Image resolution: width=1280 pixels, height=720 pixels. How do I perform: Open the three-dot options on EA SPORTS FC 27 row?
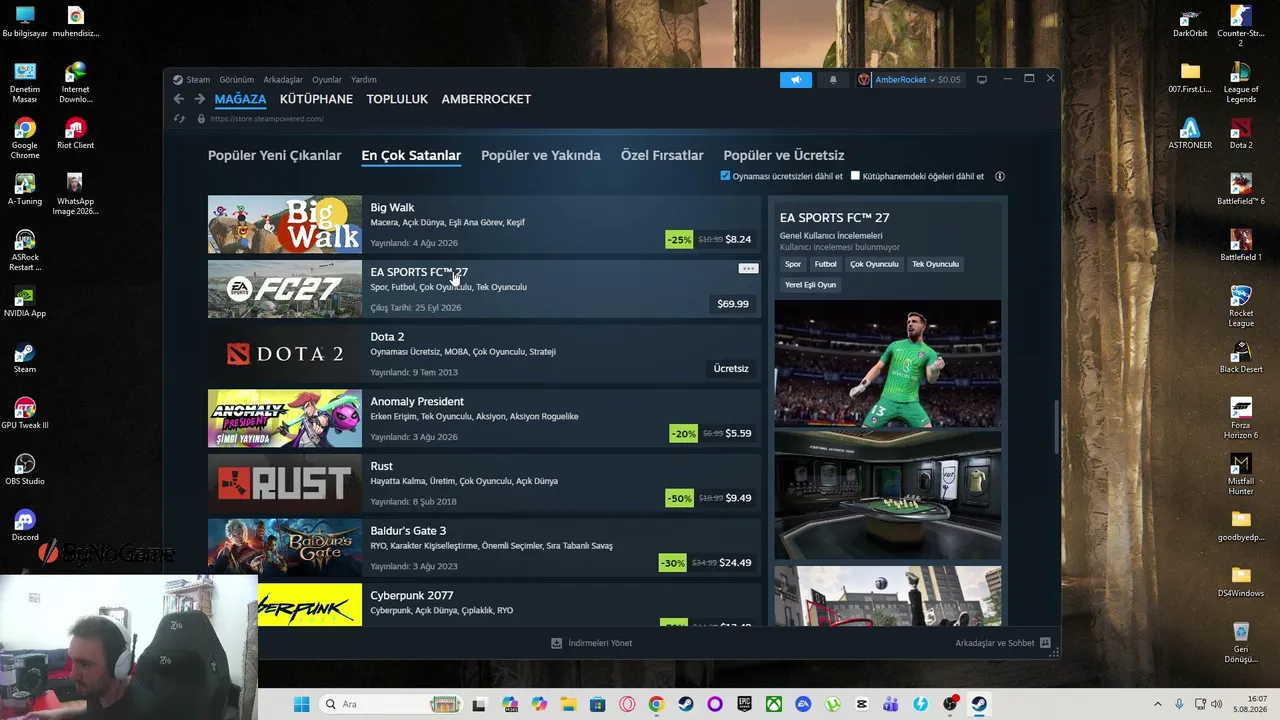click(x=748, y=268)
